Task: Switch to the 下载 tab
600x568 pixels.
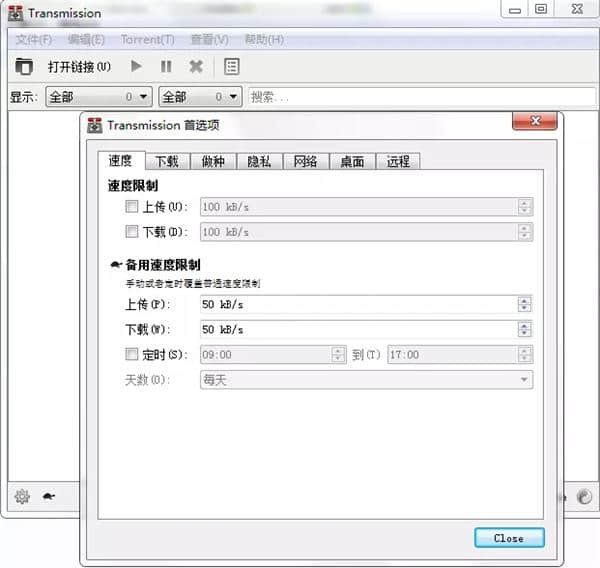Action: tap(167, 161)
